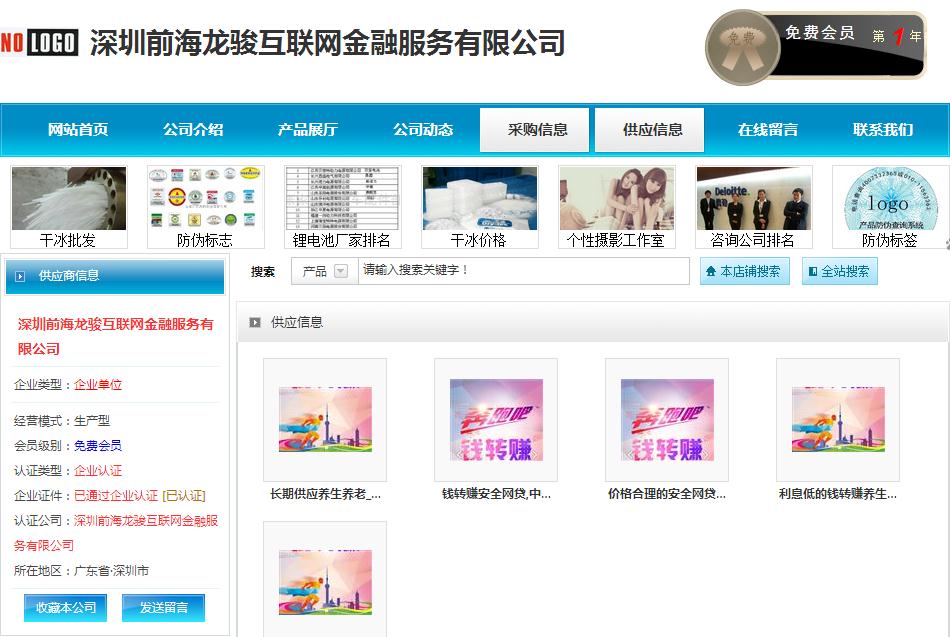The height and width of the screenshot is (637, 950).
Task: Open the 在线留言 menu item
Action: (x=766, y=131)
